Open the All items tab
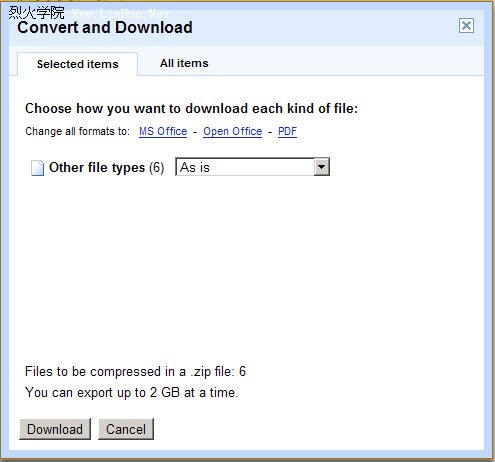495x462 pixels. coord(184,63)
